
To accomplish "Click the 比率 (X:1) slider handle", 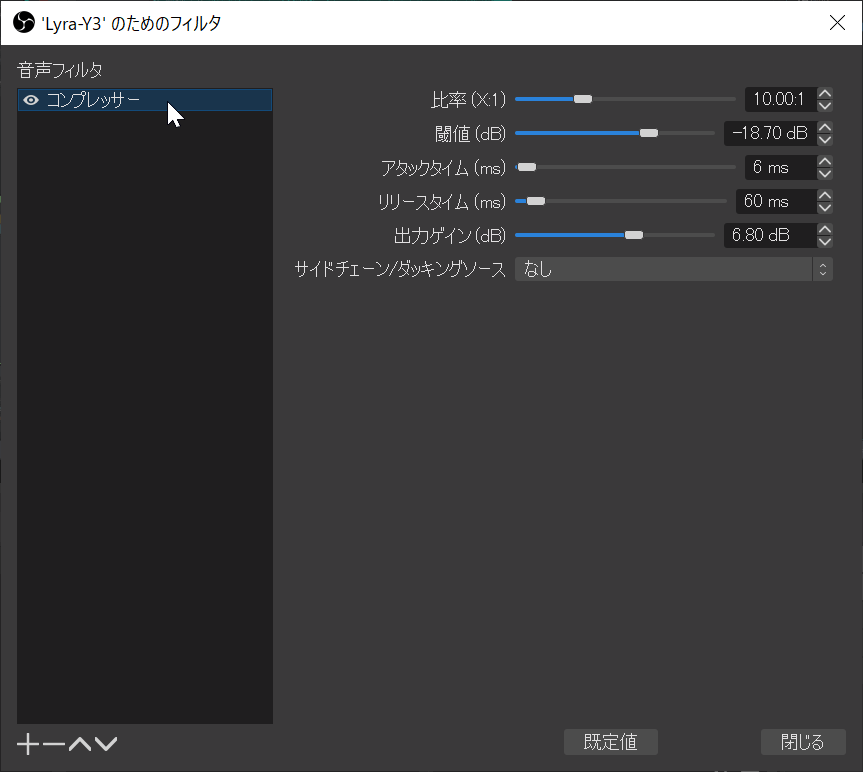I will tap(583, 99).
